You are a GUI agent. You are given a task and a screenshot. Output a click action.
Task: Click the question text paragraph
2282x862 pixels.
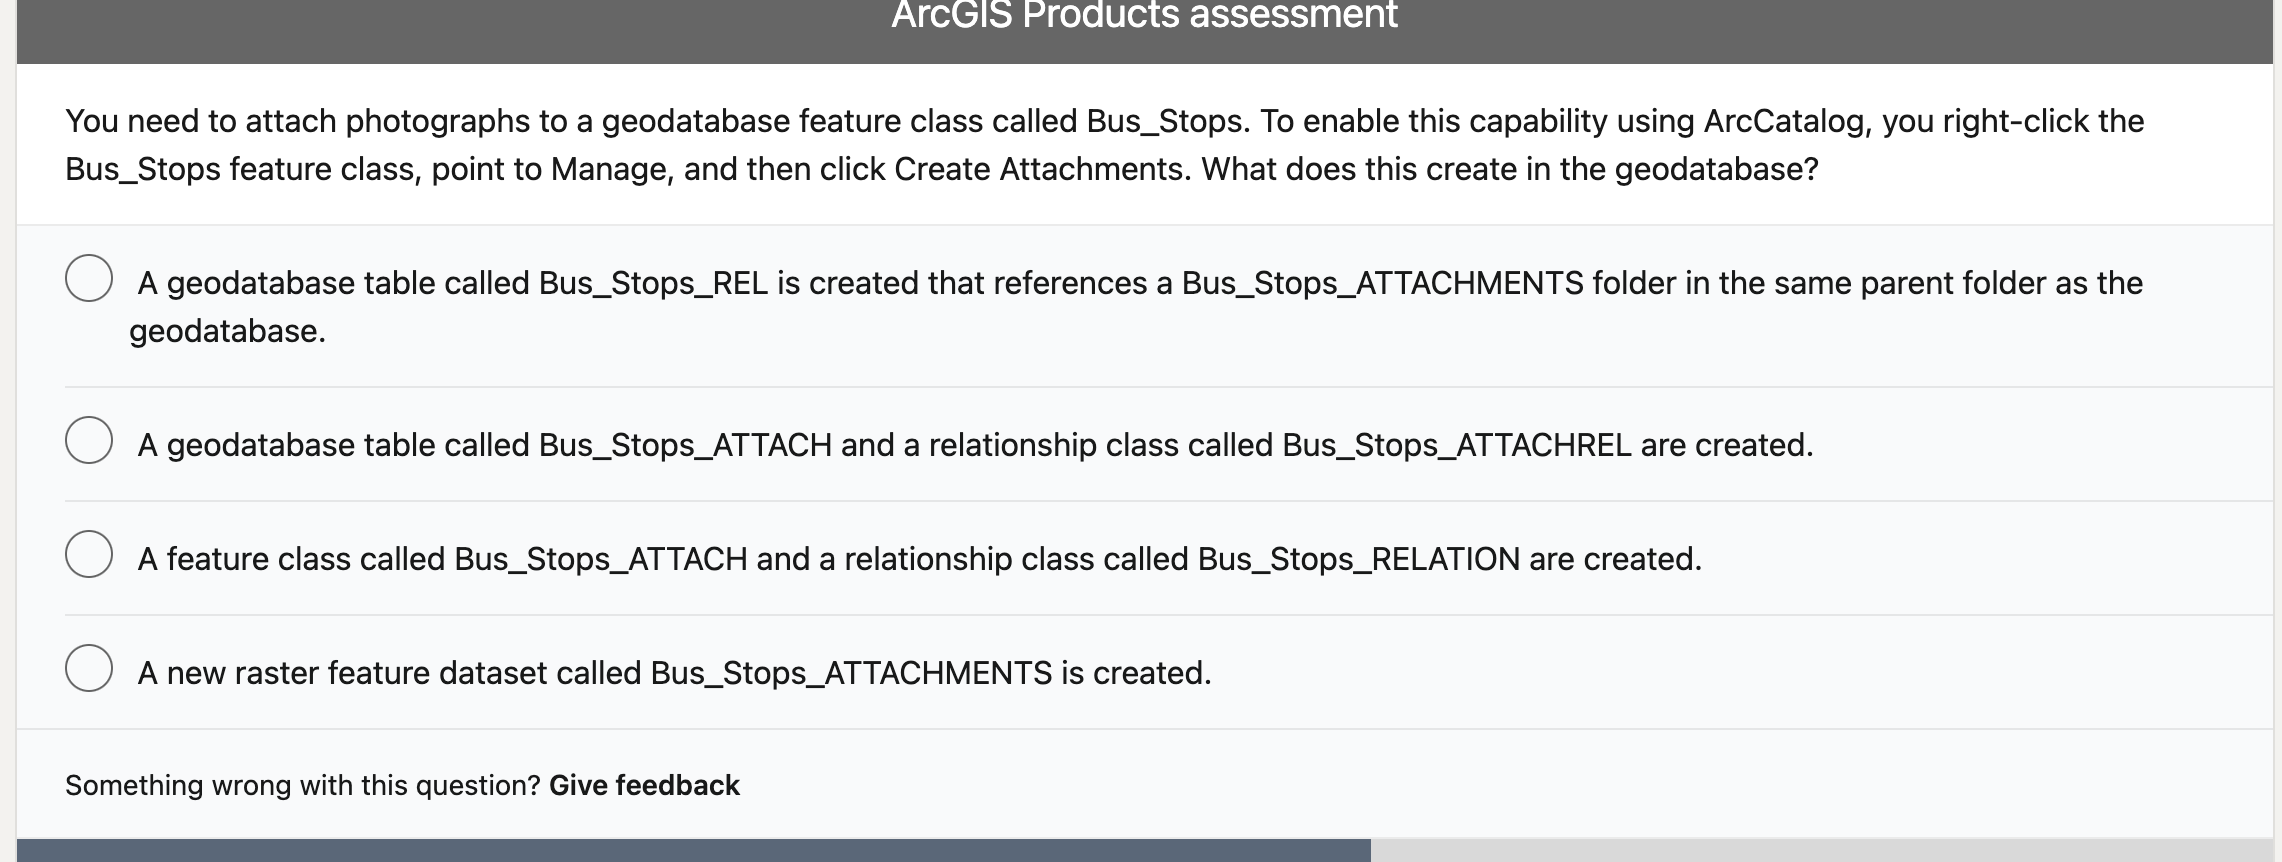click(1100, 145)
